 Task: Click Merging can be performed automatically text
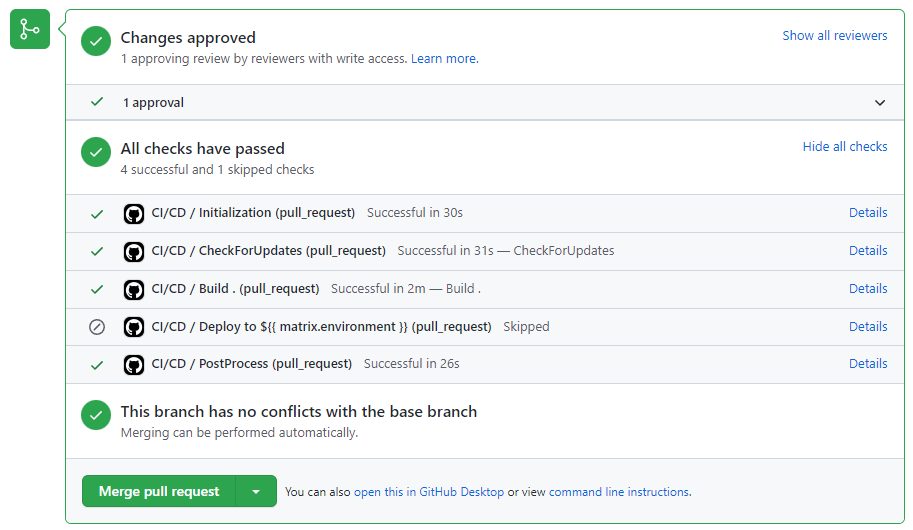click(x=239, y=433)
